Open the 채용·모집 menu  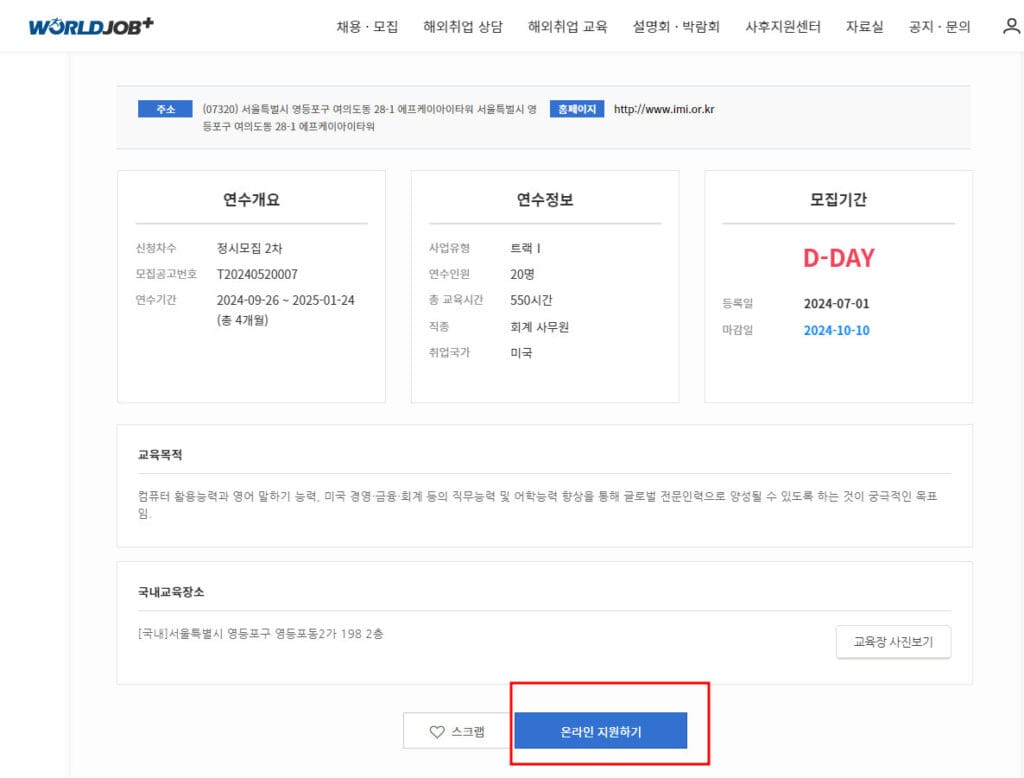(366, 28)
